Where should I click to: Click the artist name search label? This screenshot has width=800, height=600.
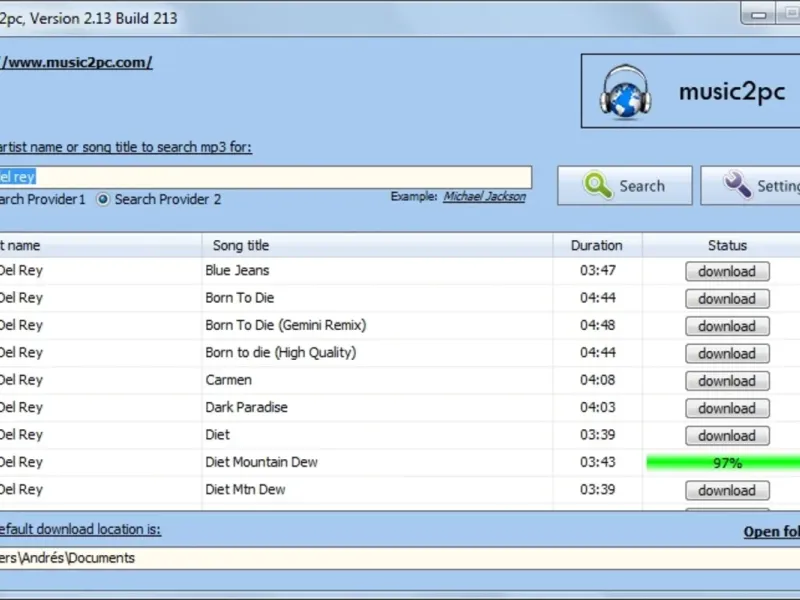pyautogui.click(x=126, y=147)
